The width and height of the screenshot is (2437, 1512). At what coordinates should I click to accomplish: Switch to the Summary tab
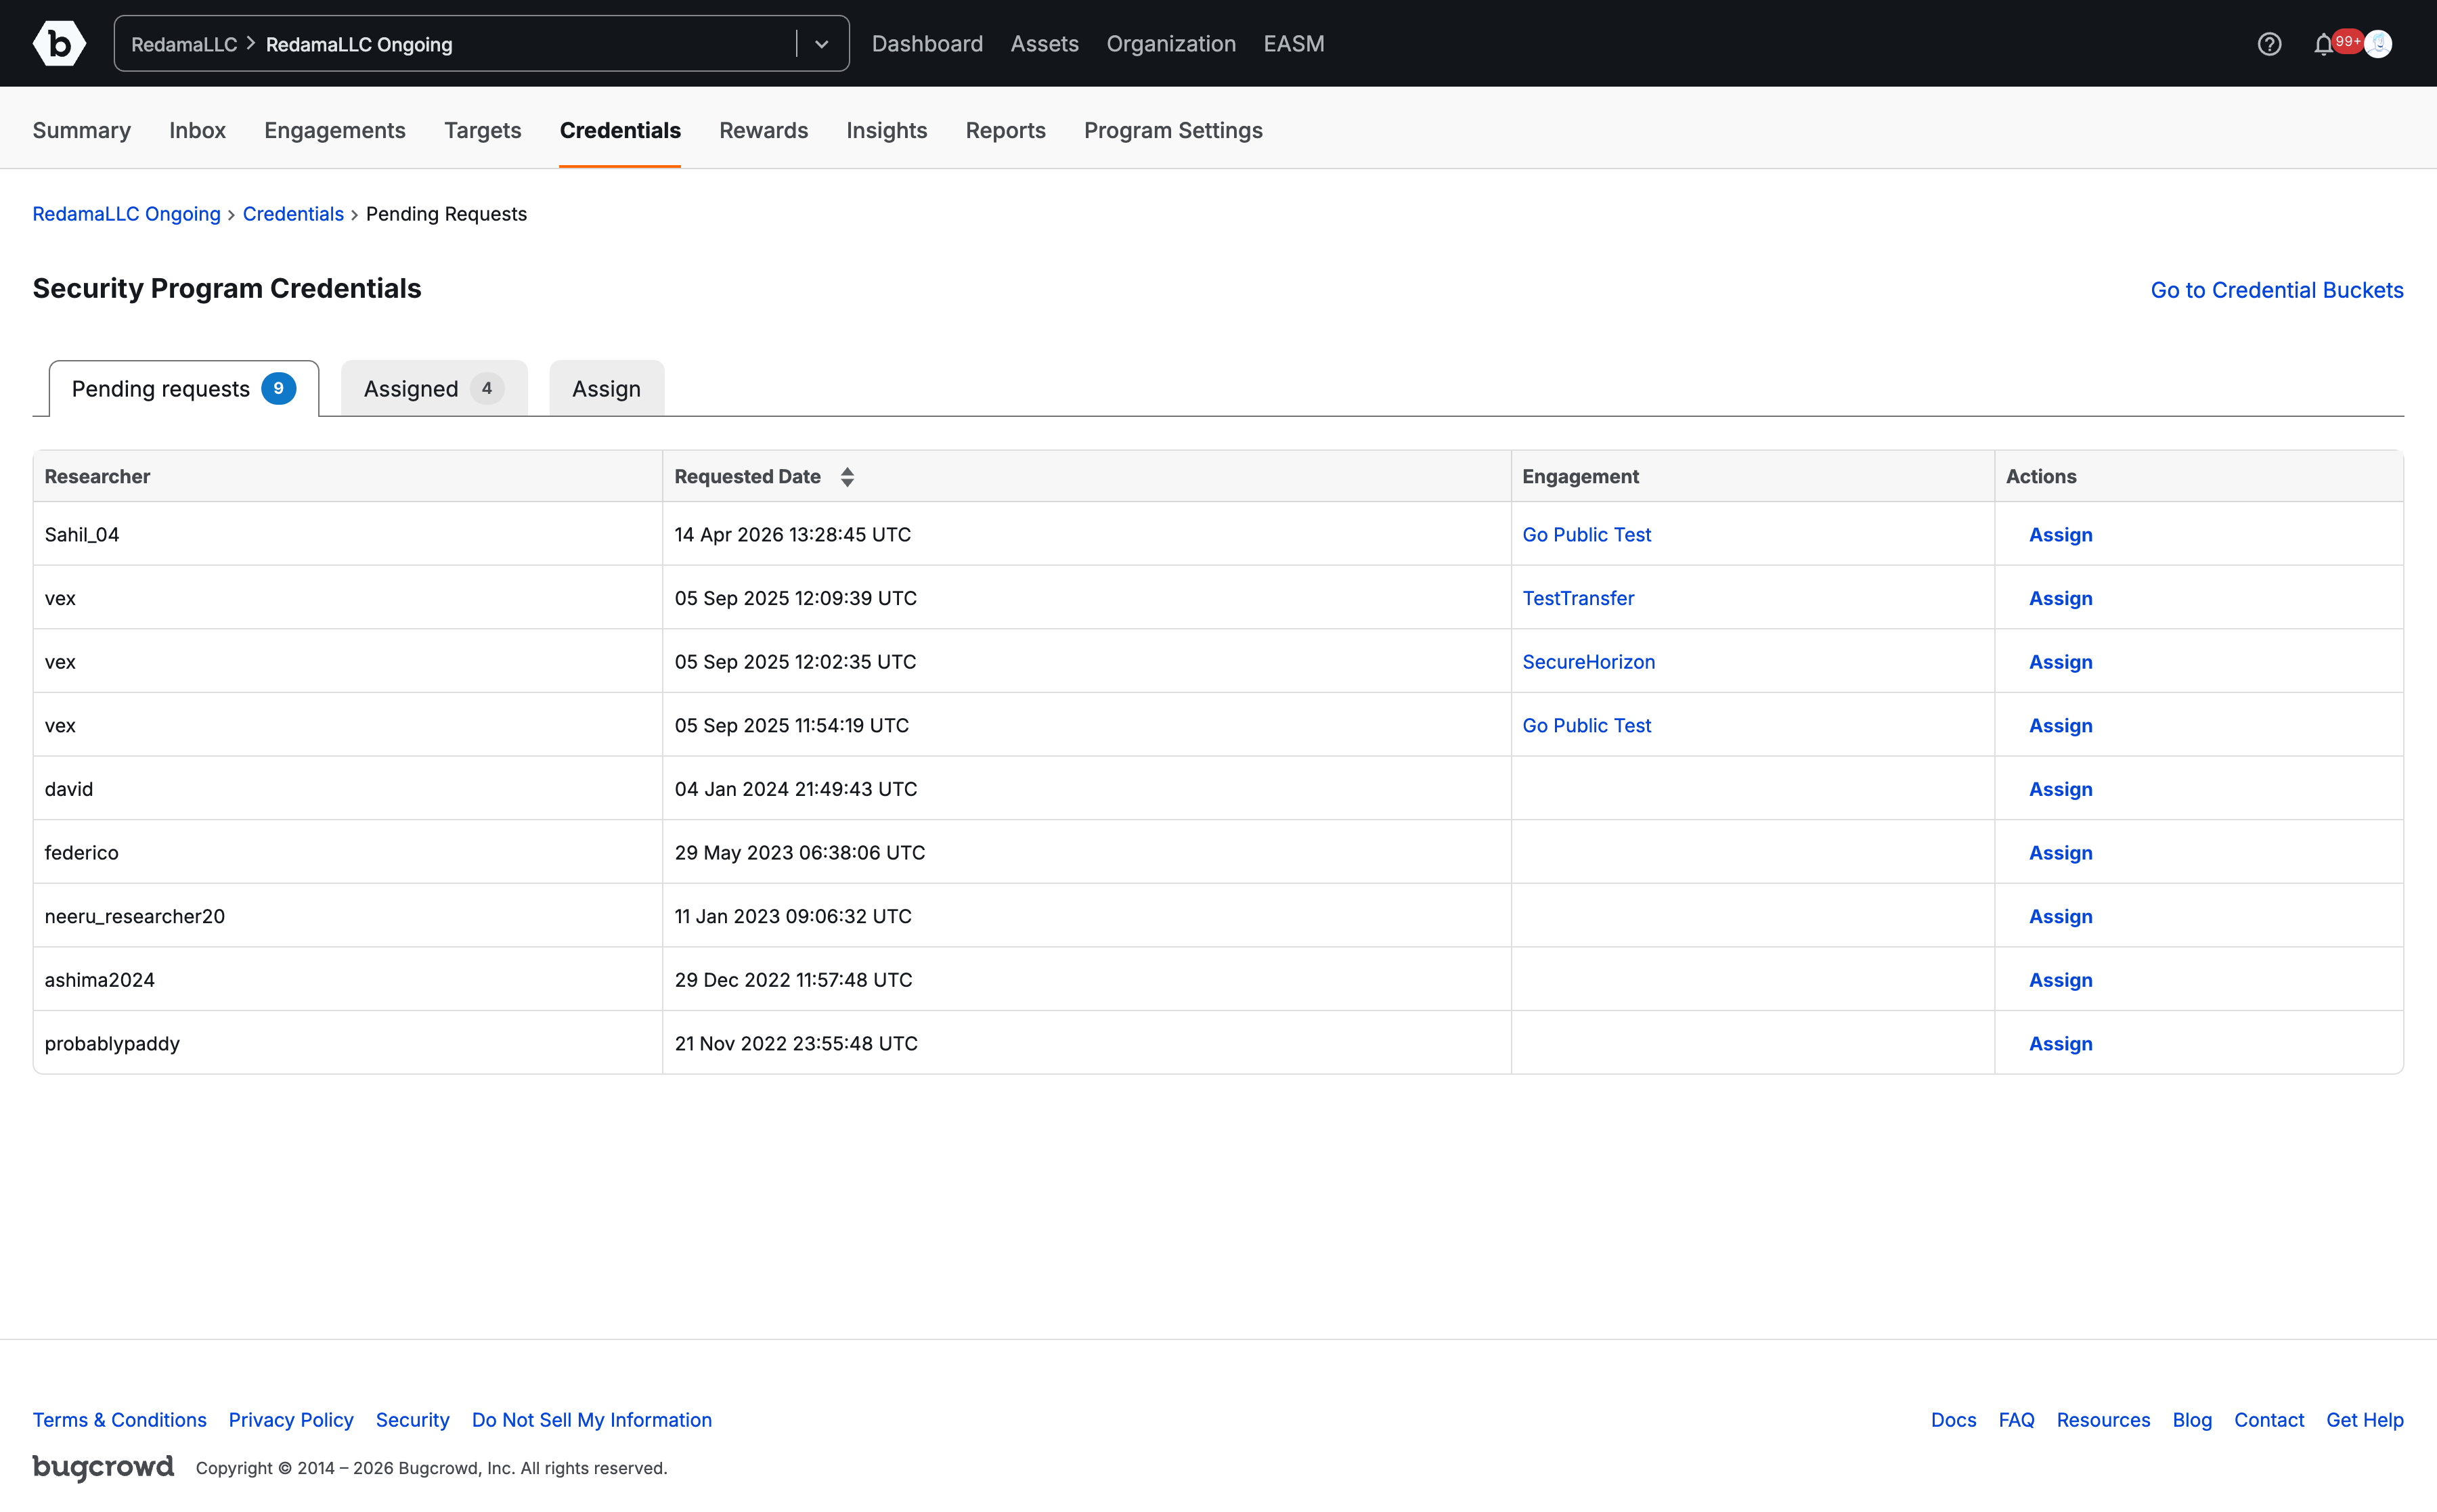81,130
